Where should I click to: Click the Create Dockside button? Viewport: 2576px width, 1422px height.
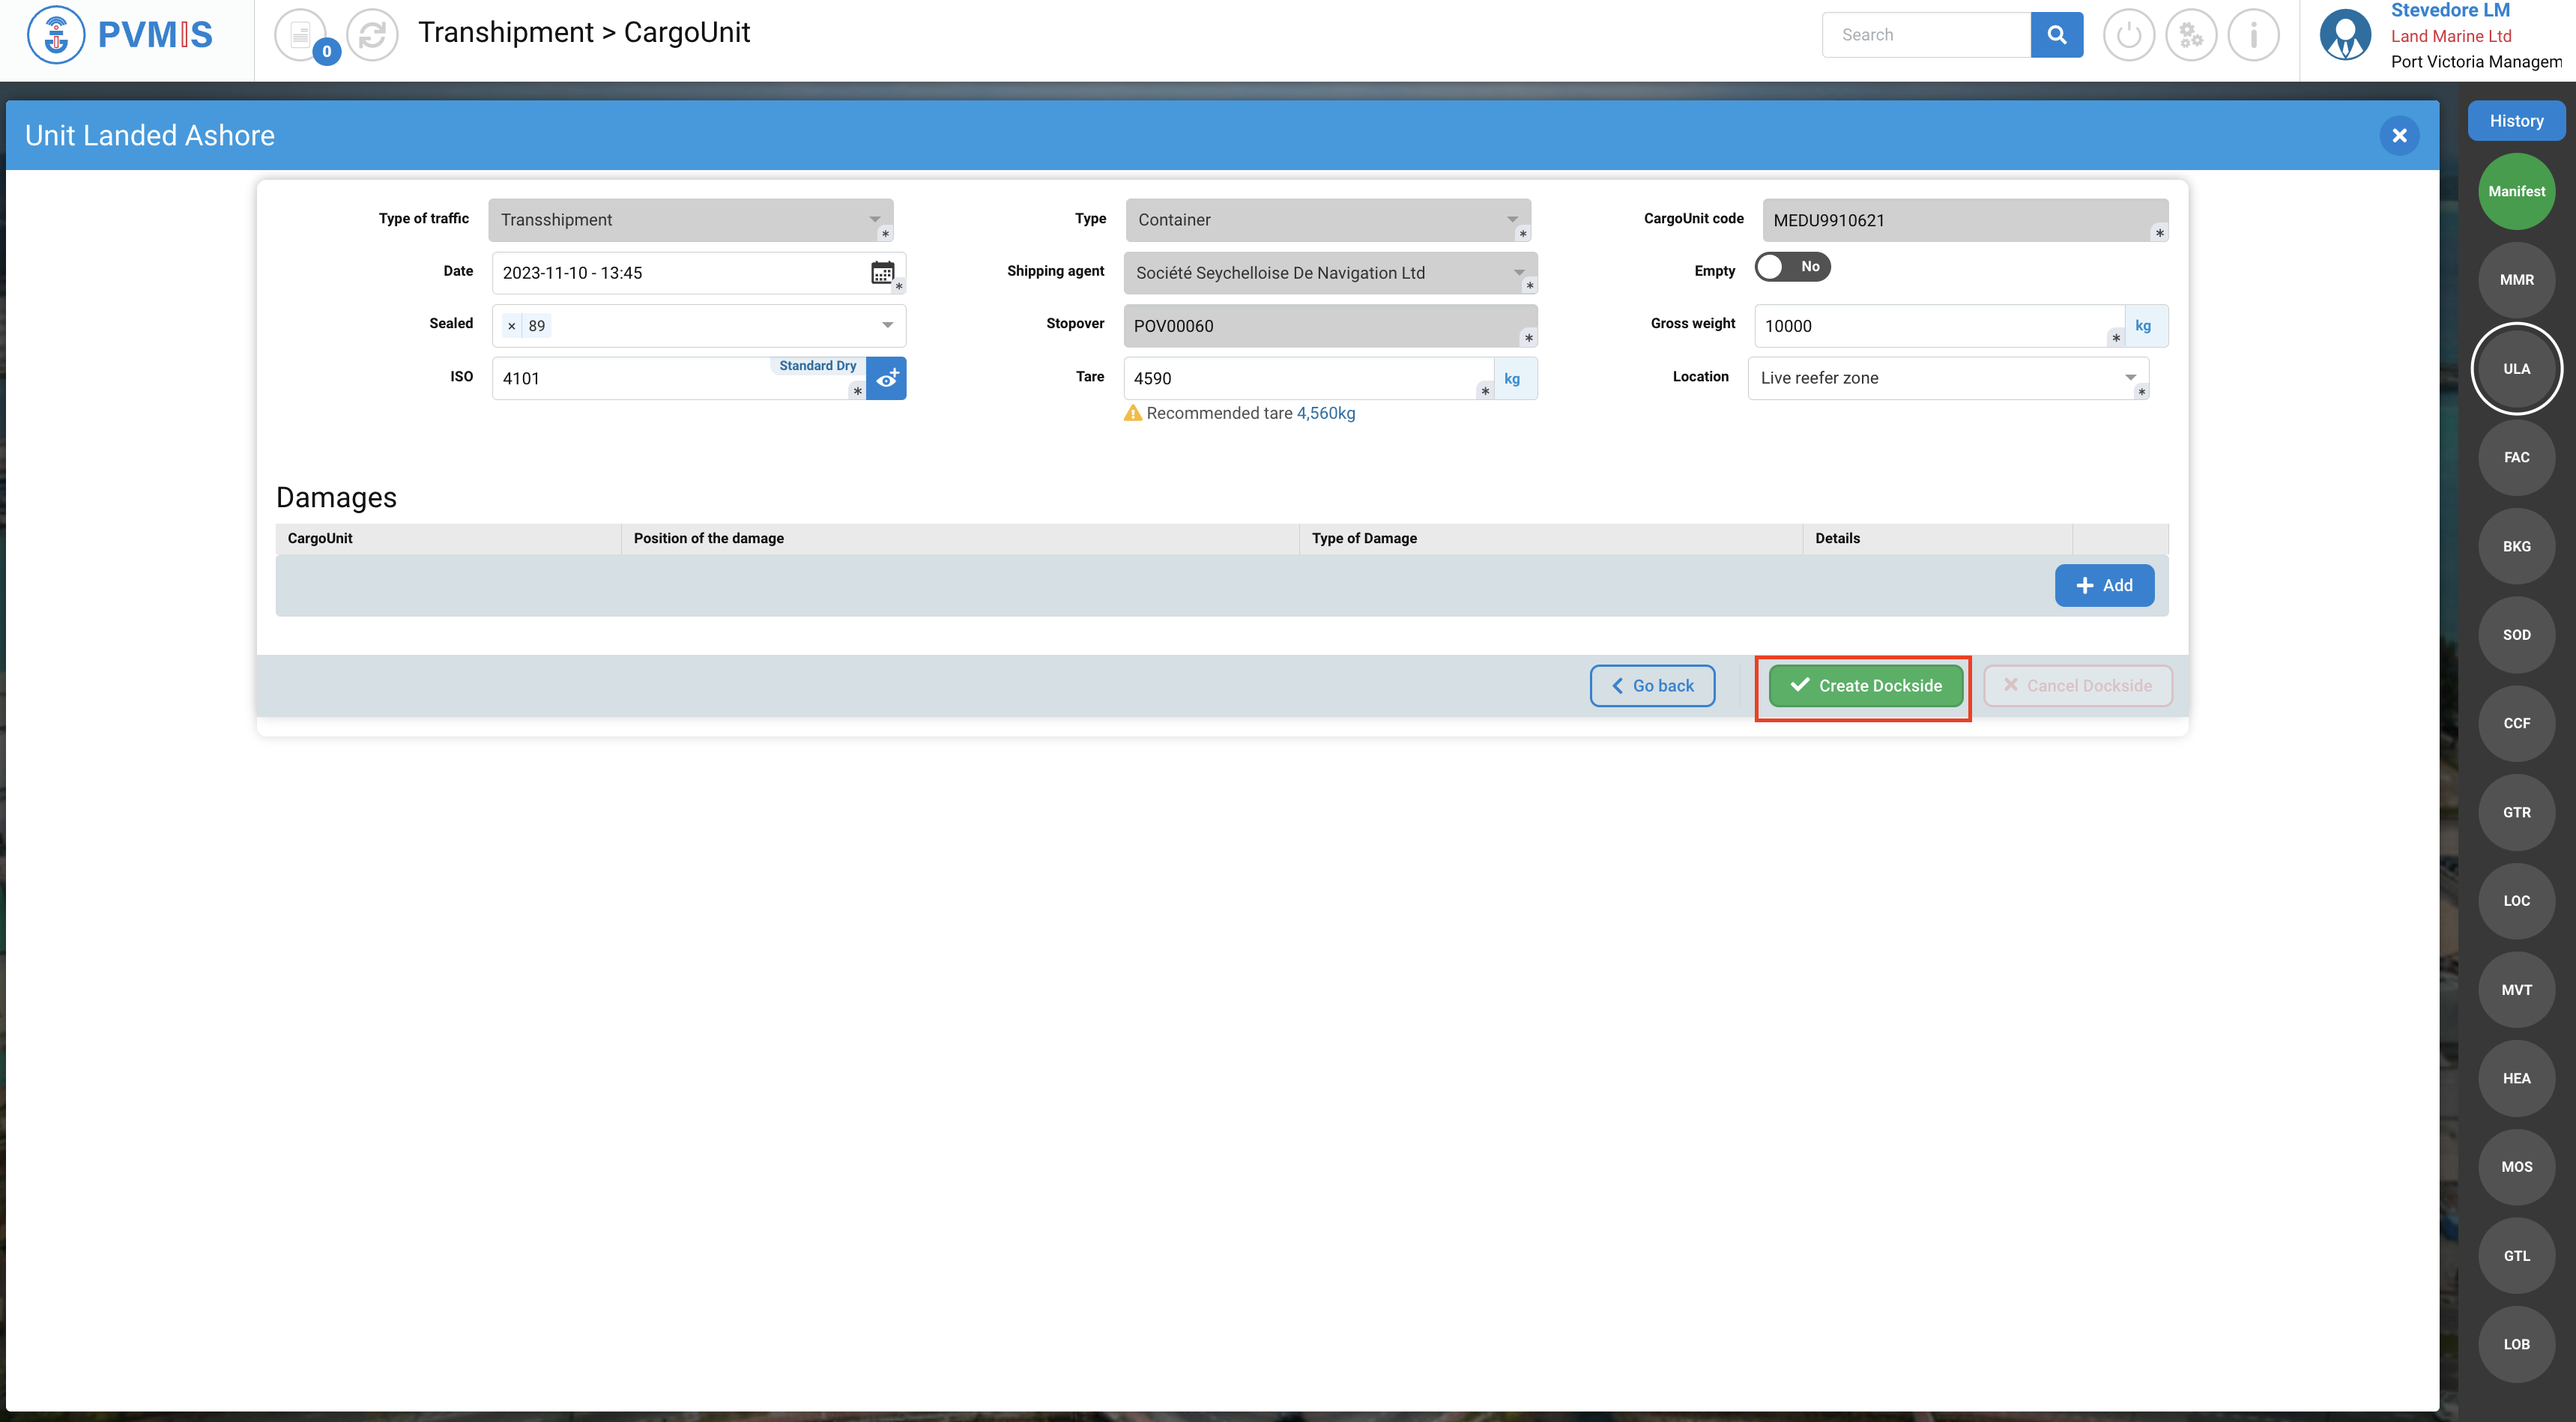(1865, 686)
